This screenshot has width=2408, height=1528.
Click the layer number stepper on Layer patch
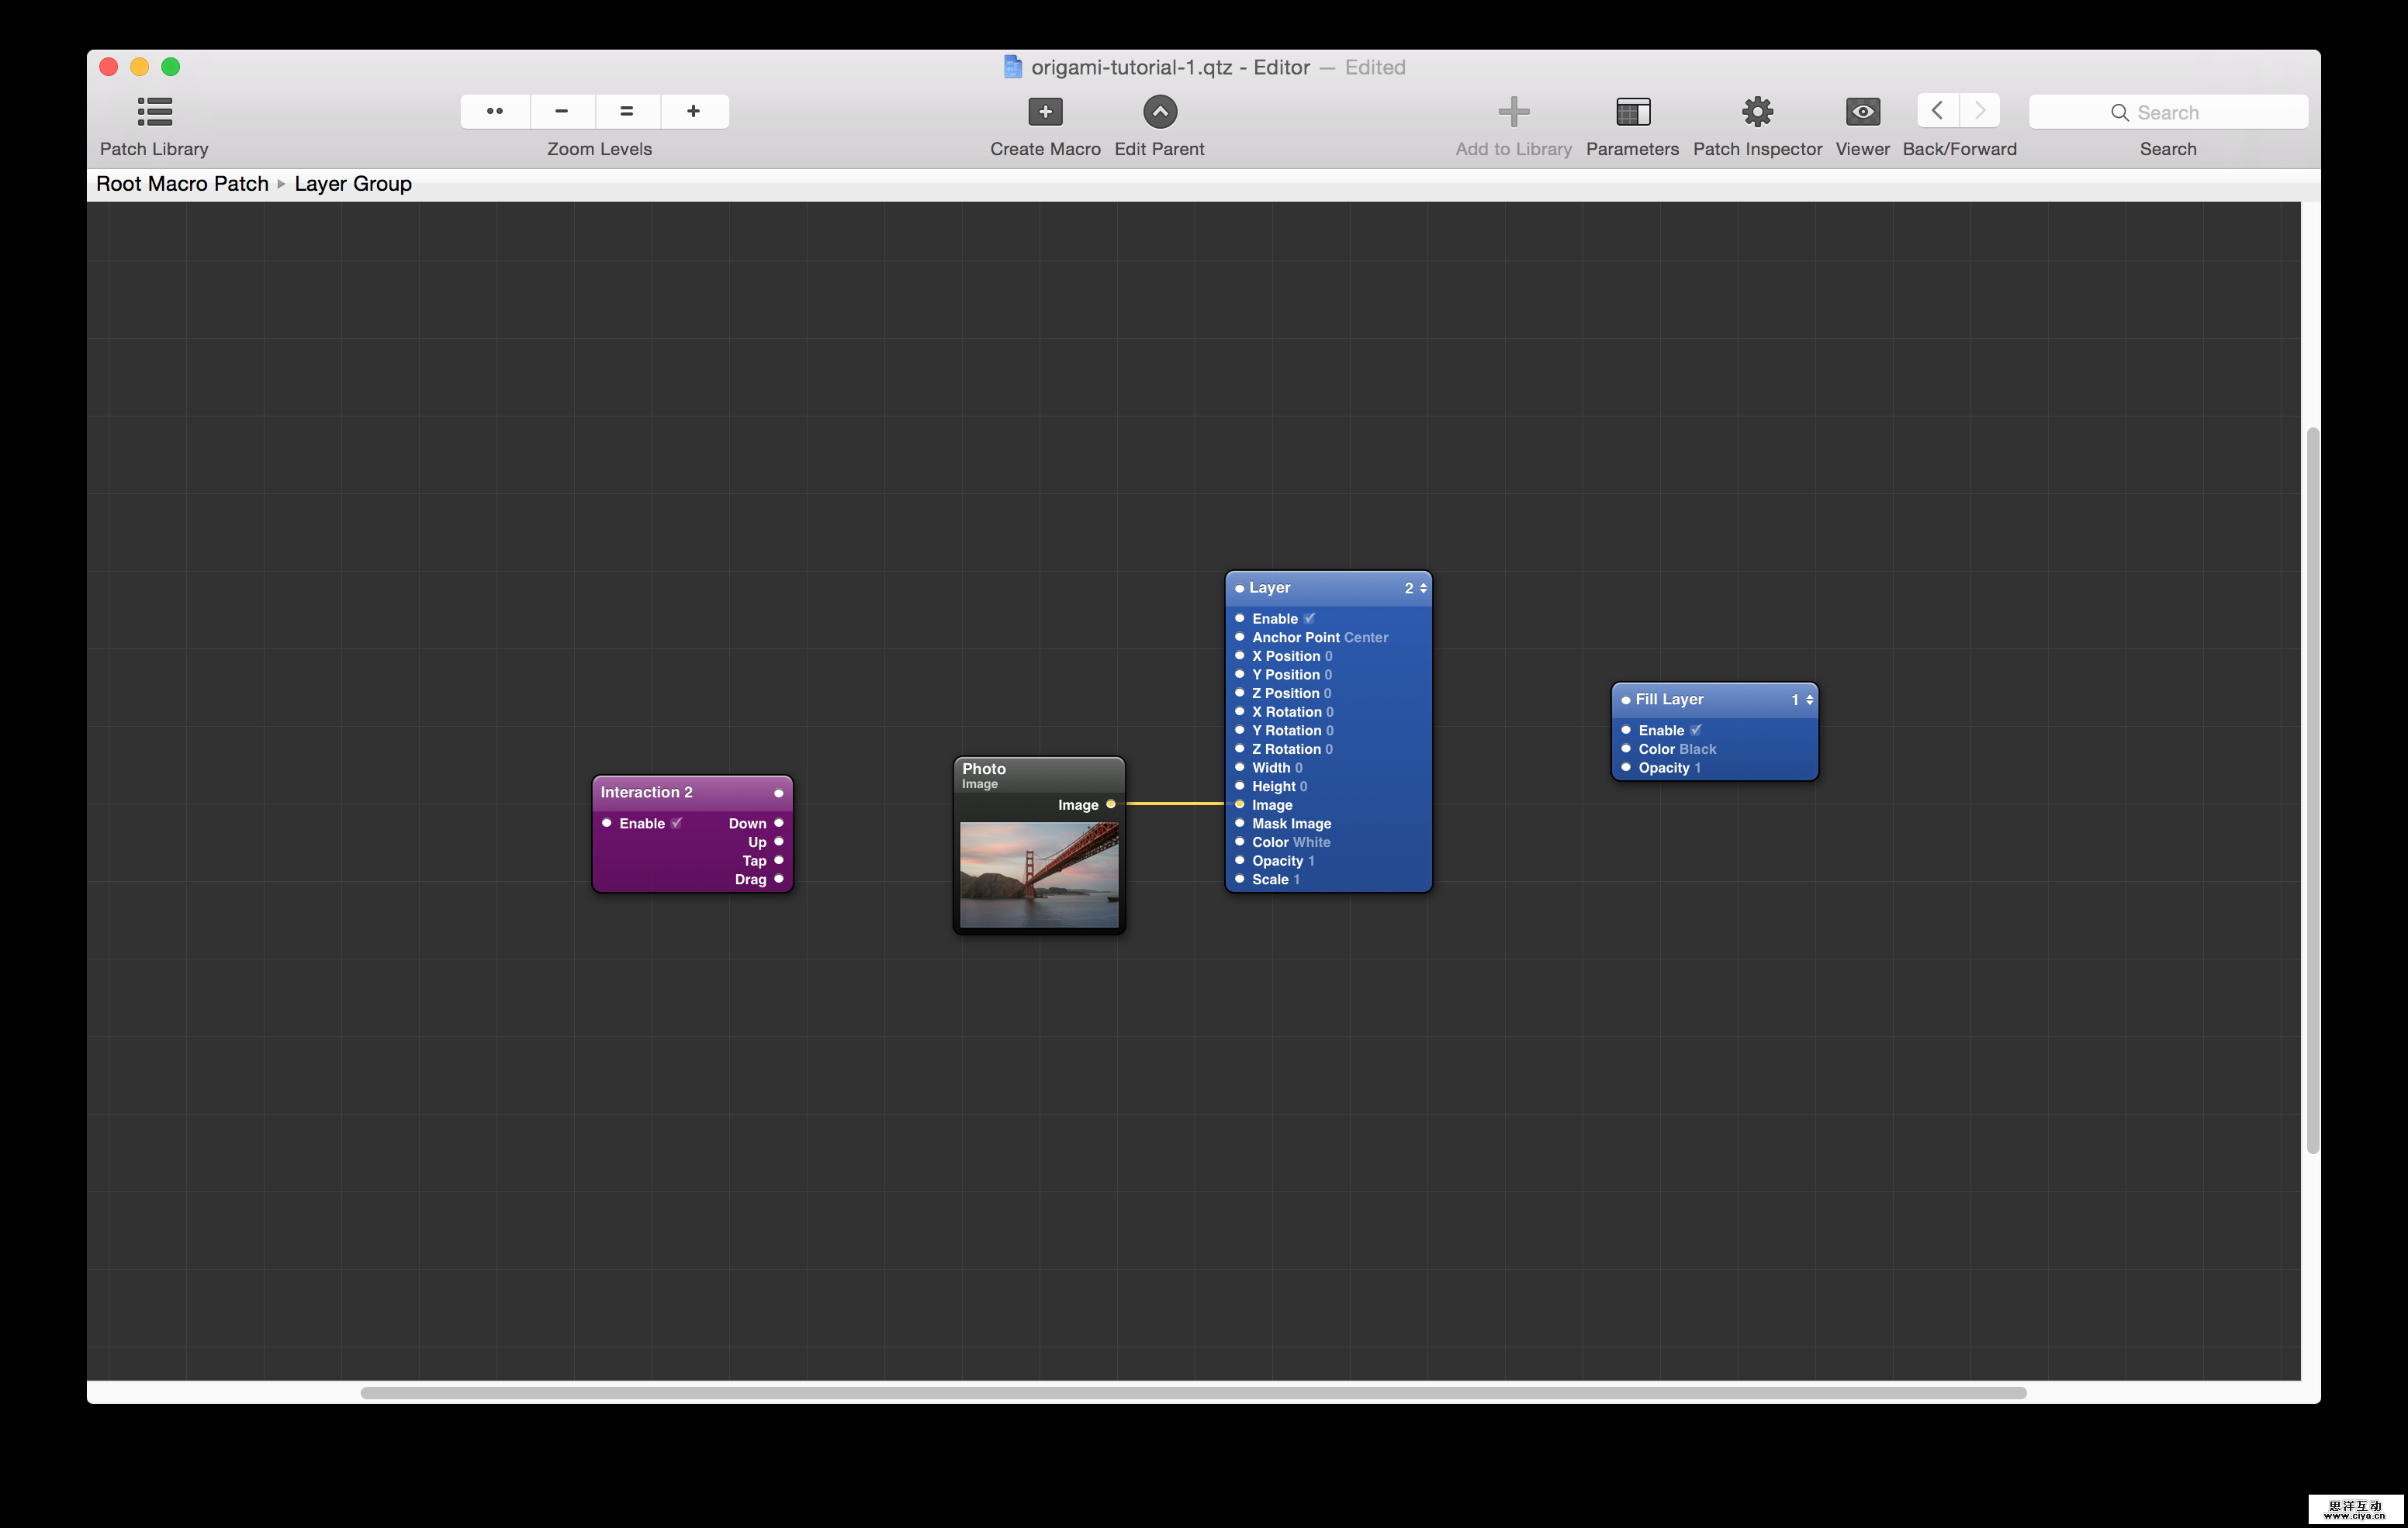point(1422,588)
